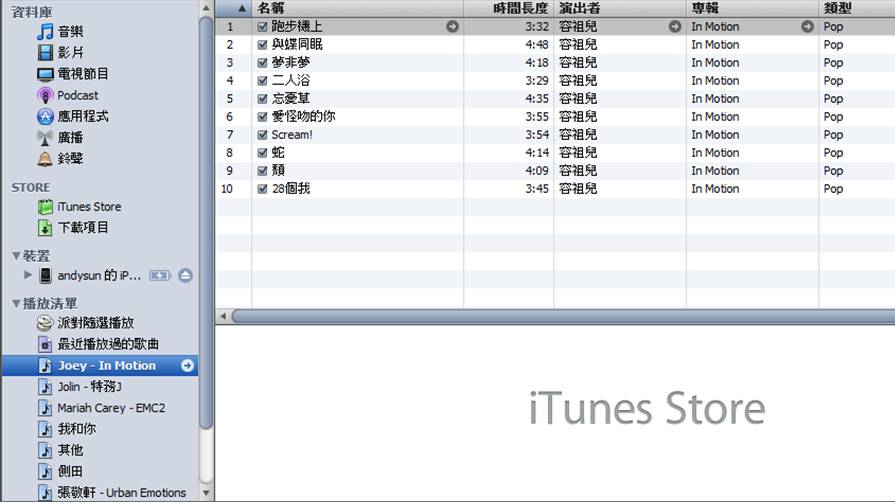Open the iTunes Store link in sidebar
This screenshot has height=502, width=895.
pos(89,207)
